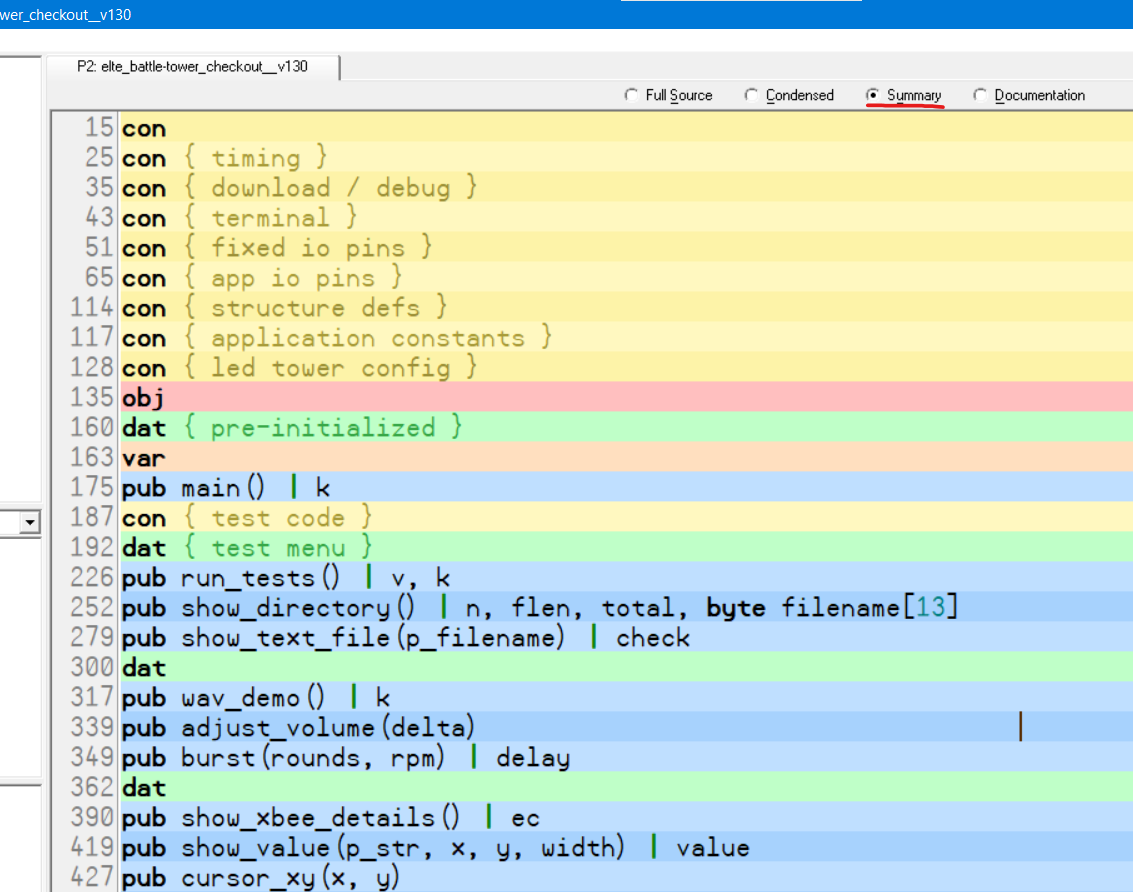Click the 'pub adjust_volume(delta)' line
The height and width of the screenshot is (892, 1133).
pos(627,728)
